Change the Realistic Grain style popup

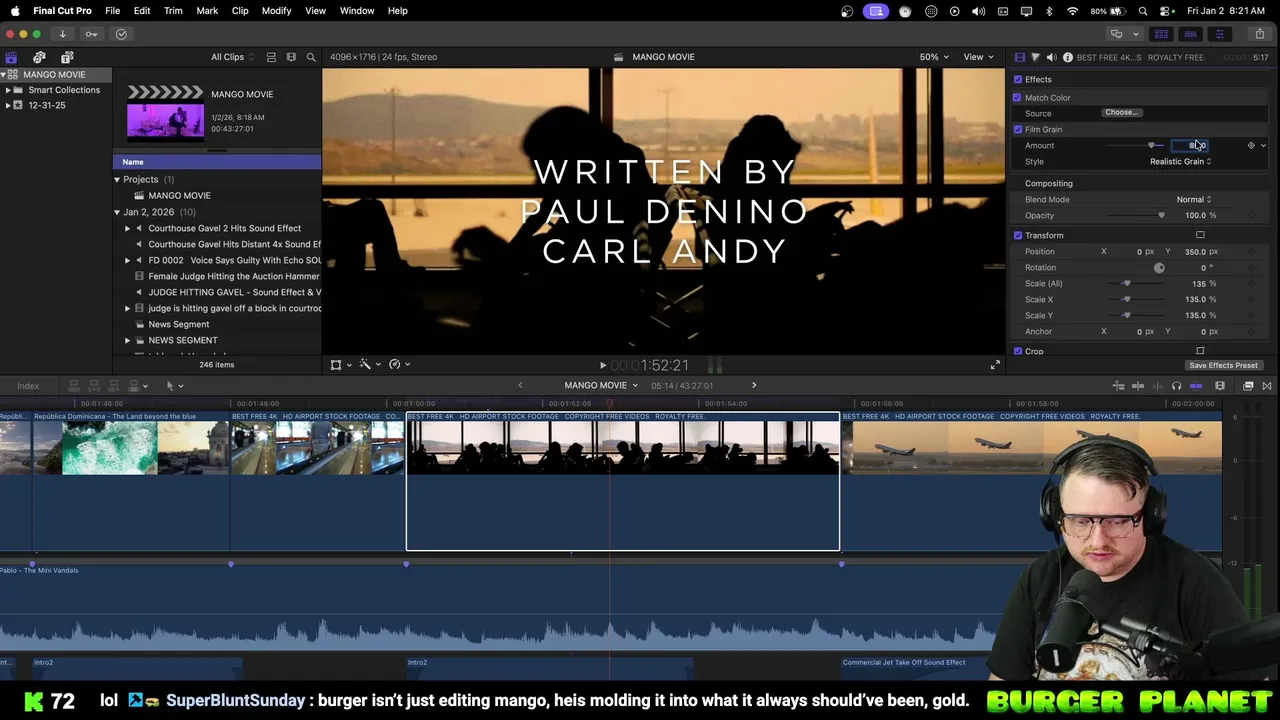[x=1180, y=161]
